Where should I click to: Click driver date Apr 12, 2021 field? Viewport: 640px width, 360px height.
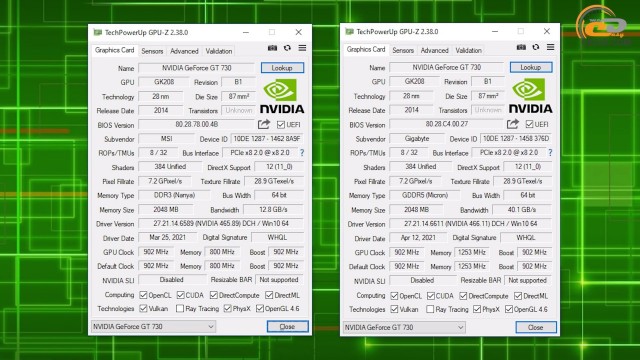tap(418, 238)
